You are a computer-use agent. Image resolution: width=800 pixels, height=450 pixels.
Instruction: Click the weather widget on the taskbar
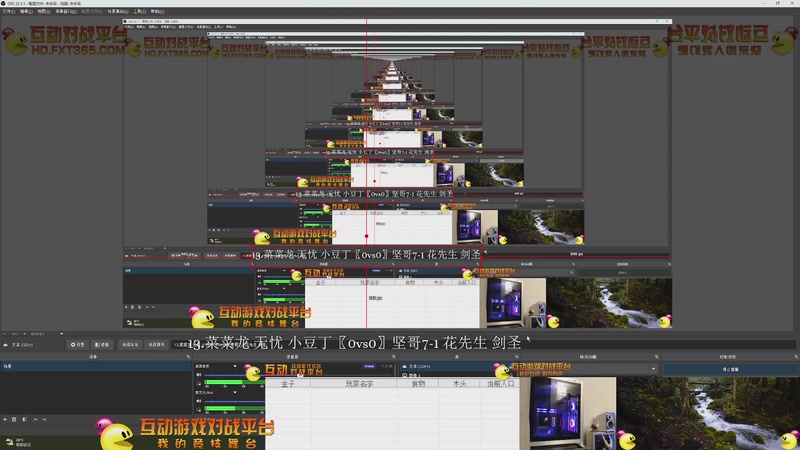tap(18, 442)
